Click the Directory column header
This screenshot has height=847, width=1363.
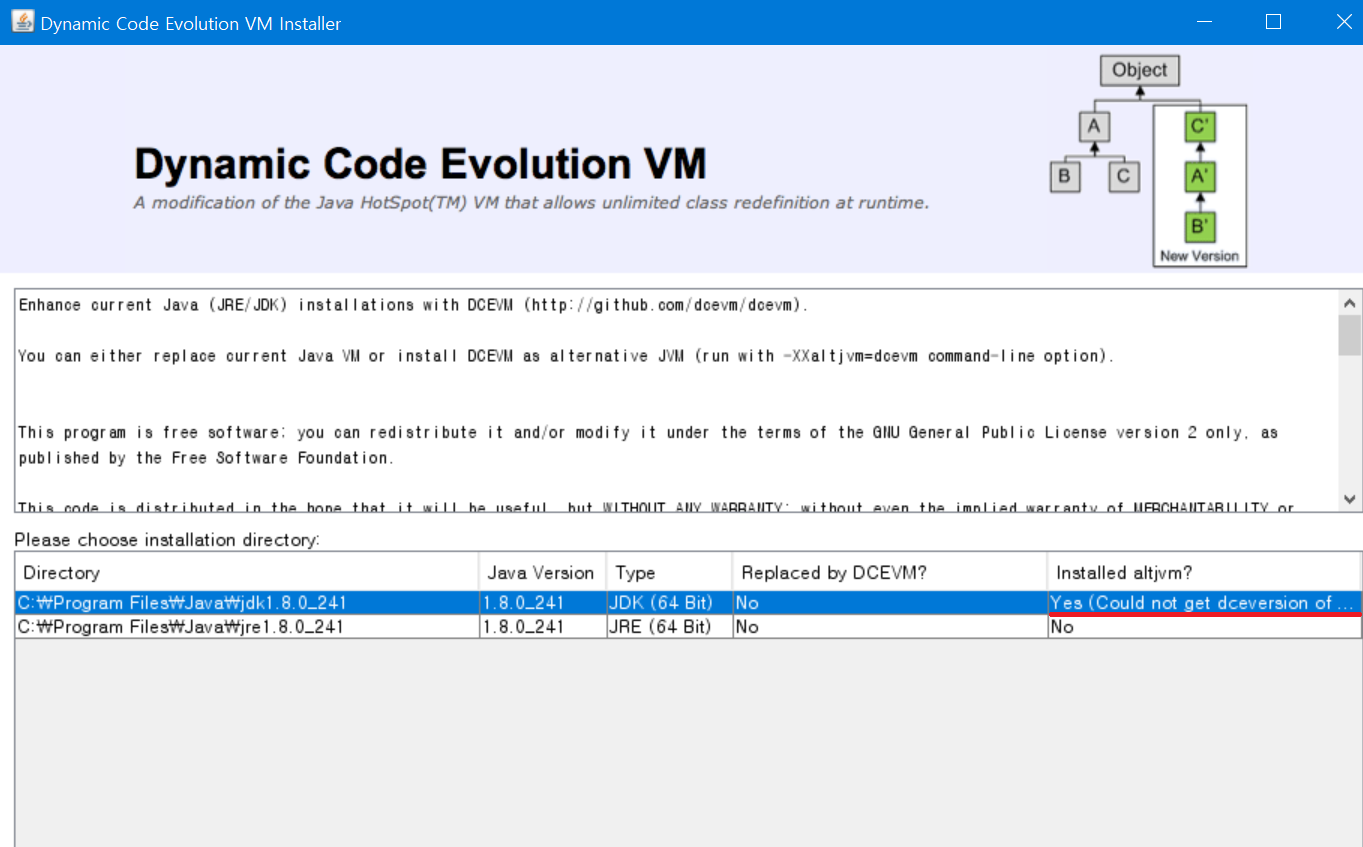(247, 572)
